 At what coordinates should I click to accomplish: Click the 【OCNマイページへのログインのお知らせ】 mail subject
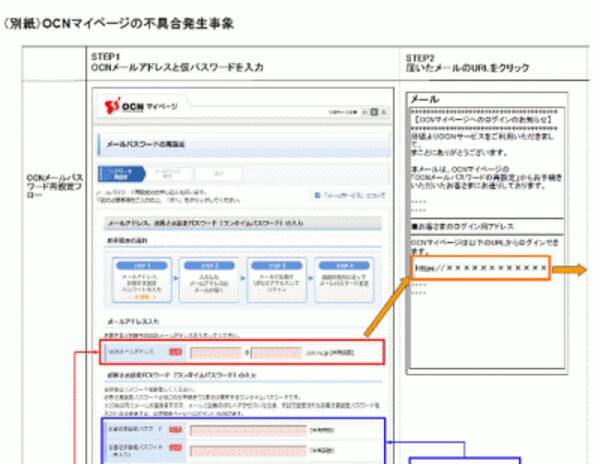pyautogui.click(x=483, y=120)
